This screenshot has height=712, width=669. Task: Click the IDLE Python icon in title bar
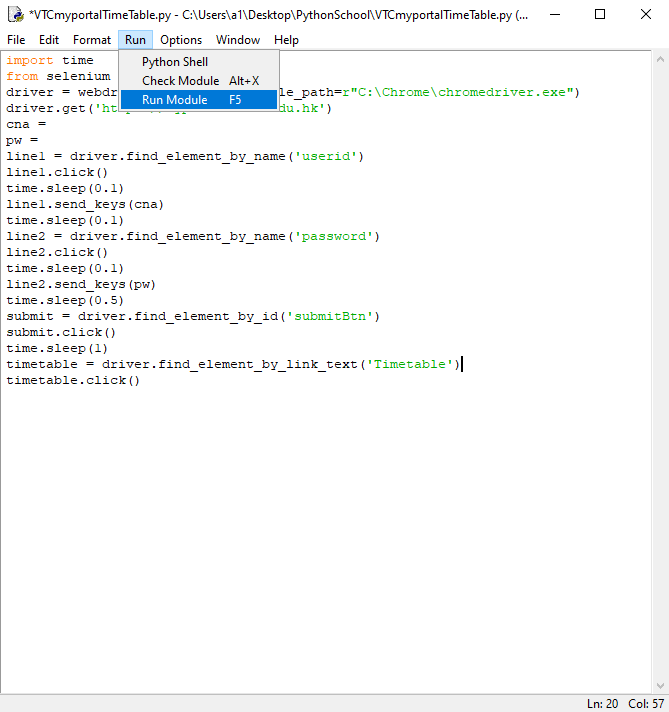(15, 15)
